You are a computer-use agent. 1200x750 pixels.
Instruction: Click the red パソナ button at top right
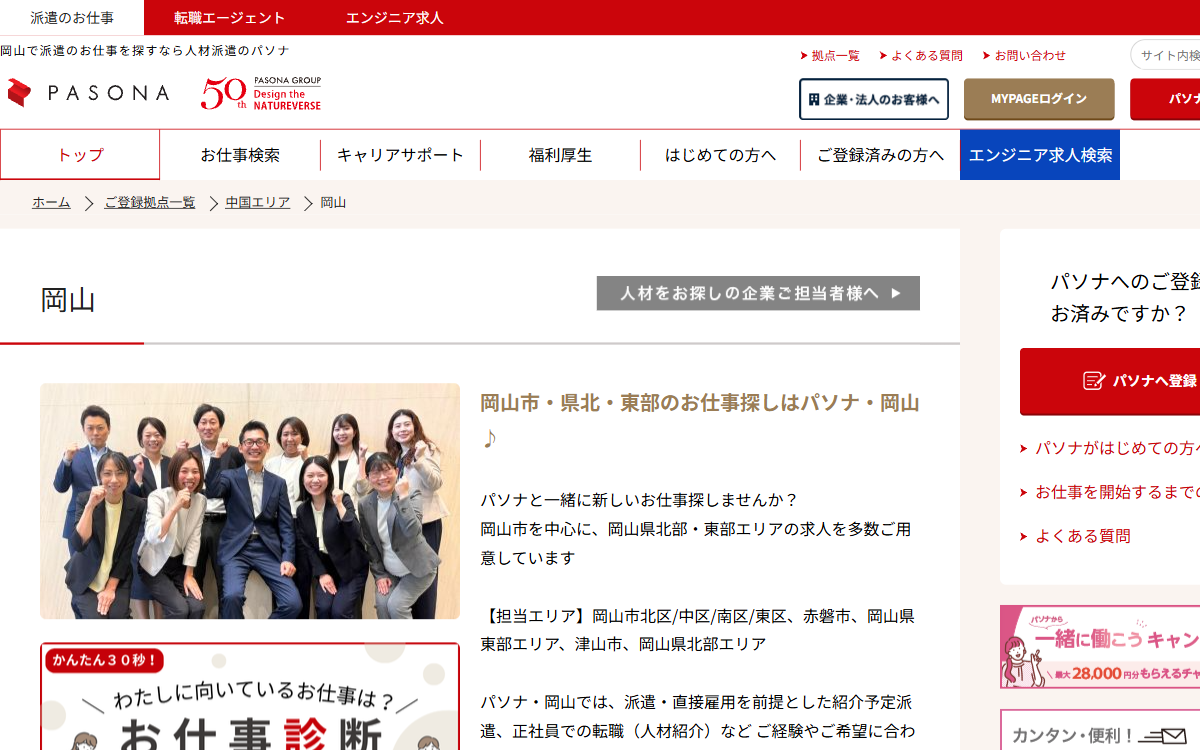(x=1165, y=99)
